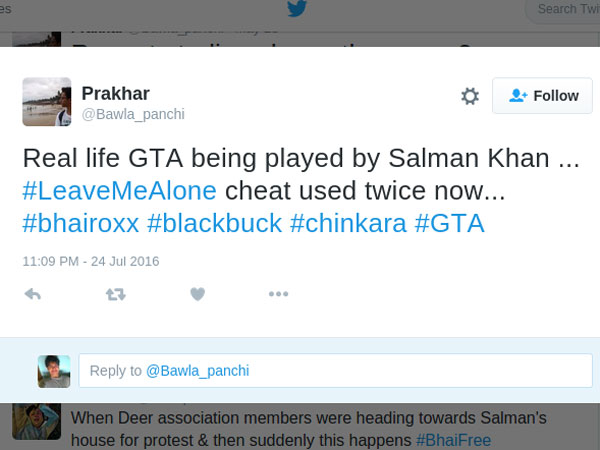Focus the Search Twitter field
This screenshot has height=450, width=600.
pos(565,10)
